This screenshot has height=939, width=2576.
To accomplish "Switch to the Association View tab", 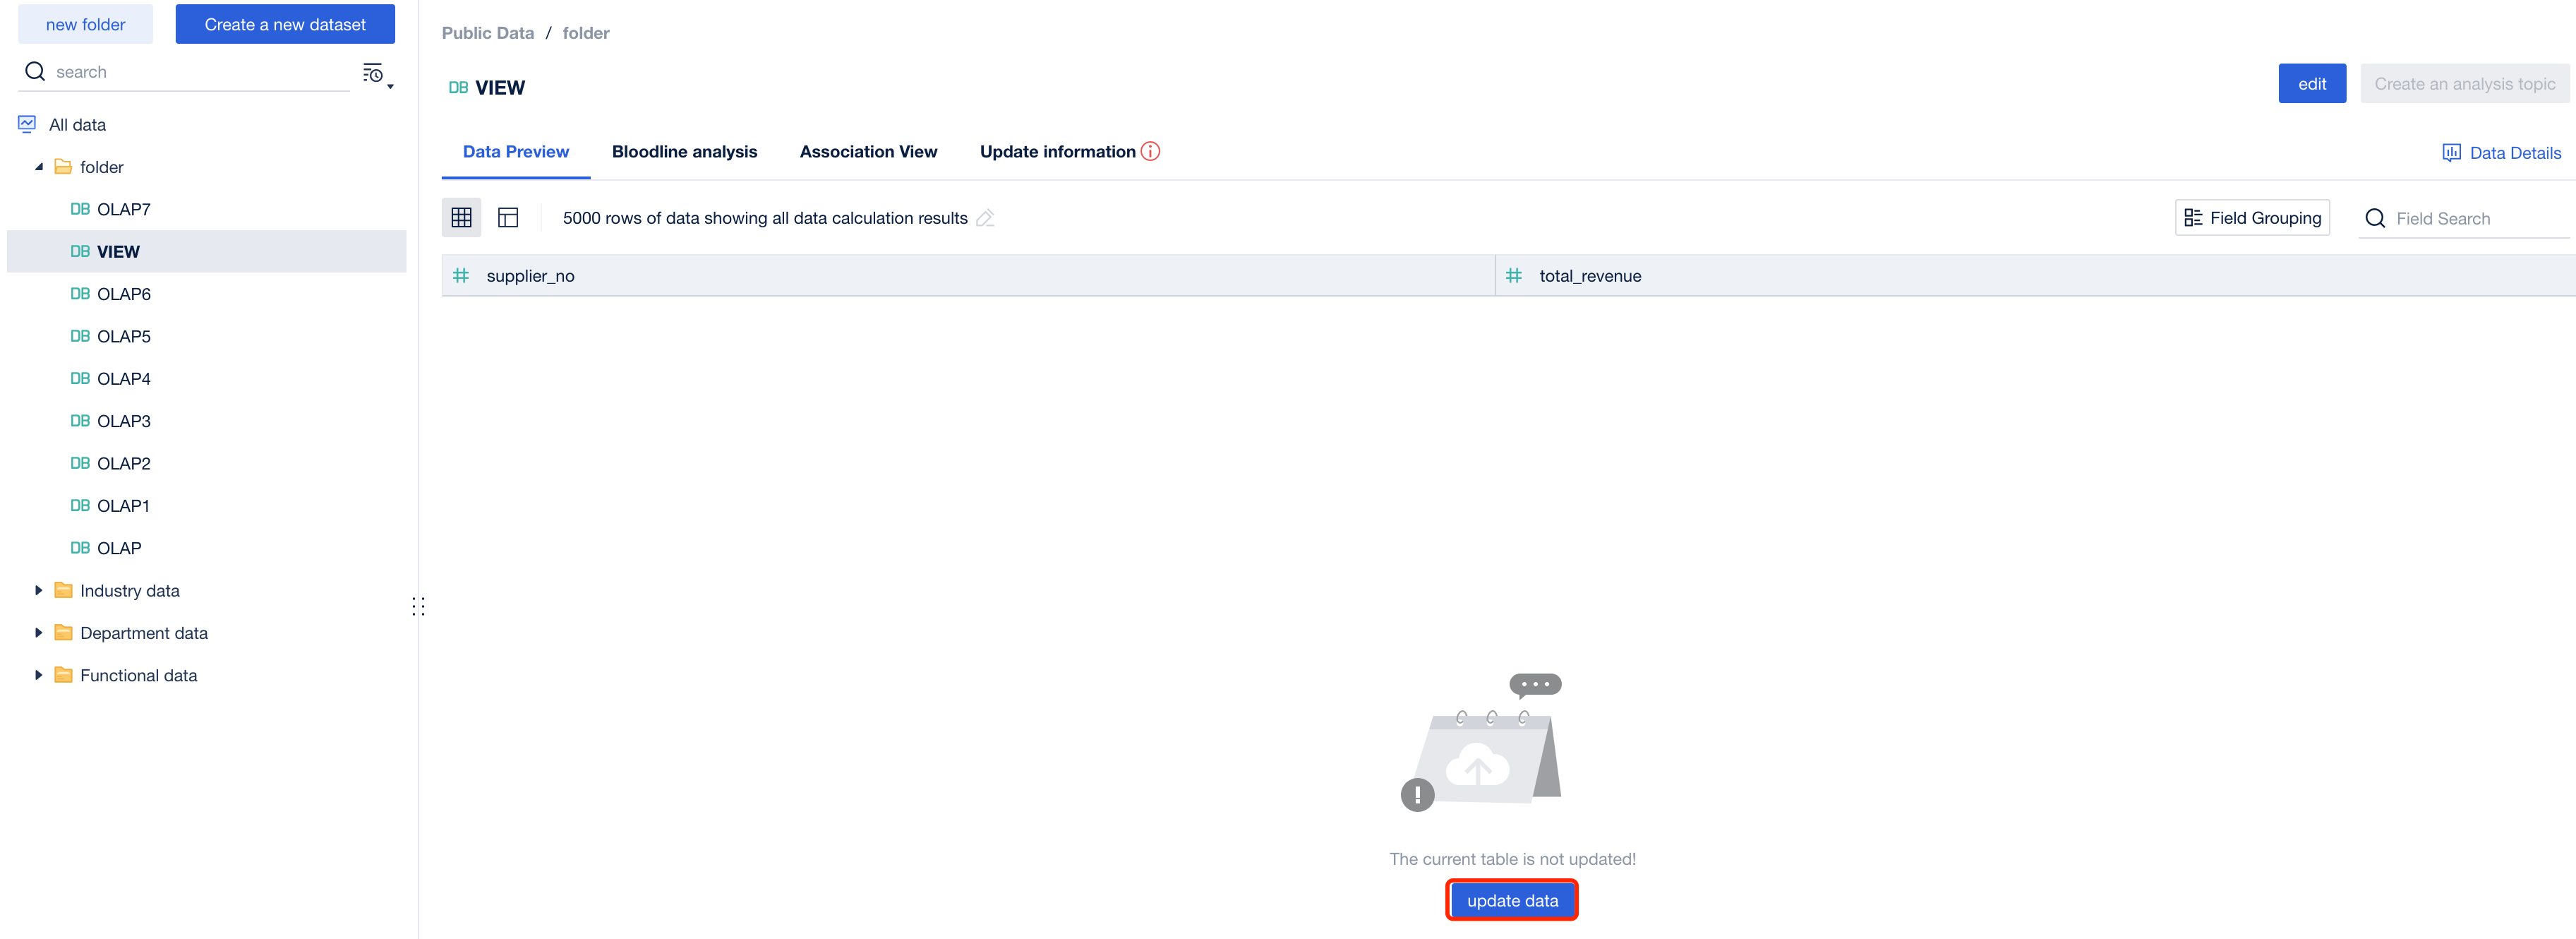I will coord(868,151).
